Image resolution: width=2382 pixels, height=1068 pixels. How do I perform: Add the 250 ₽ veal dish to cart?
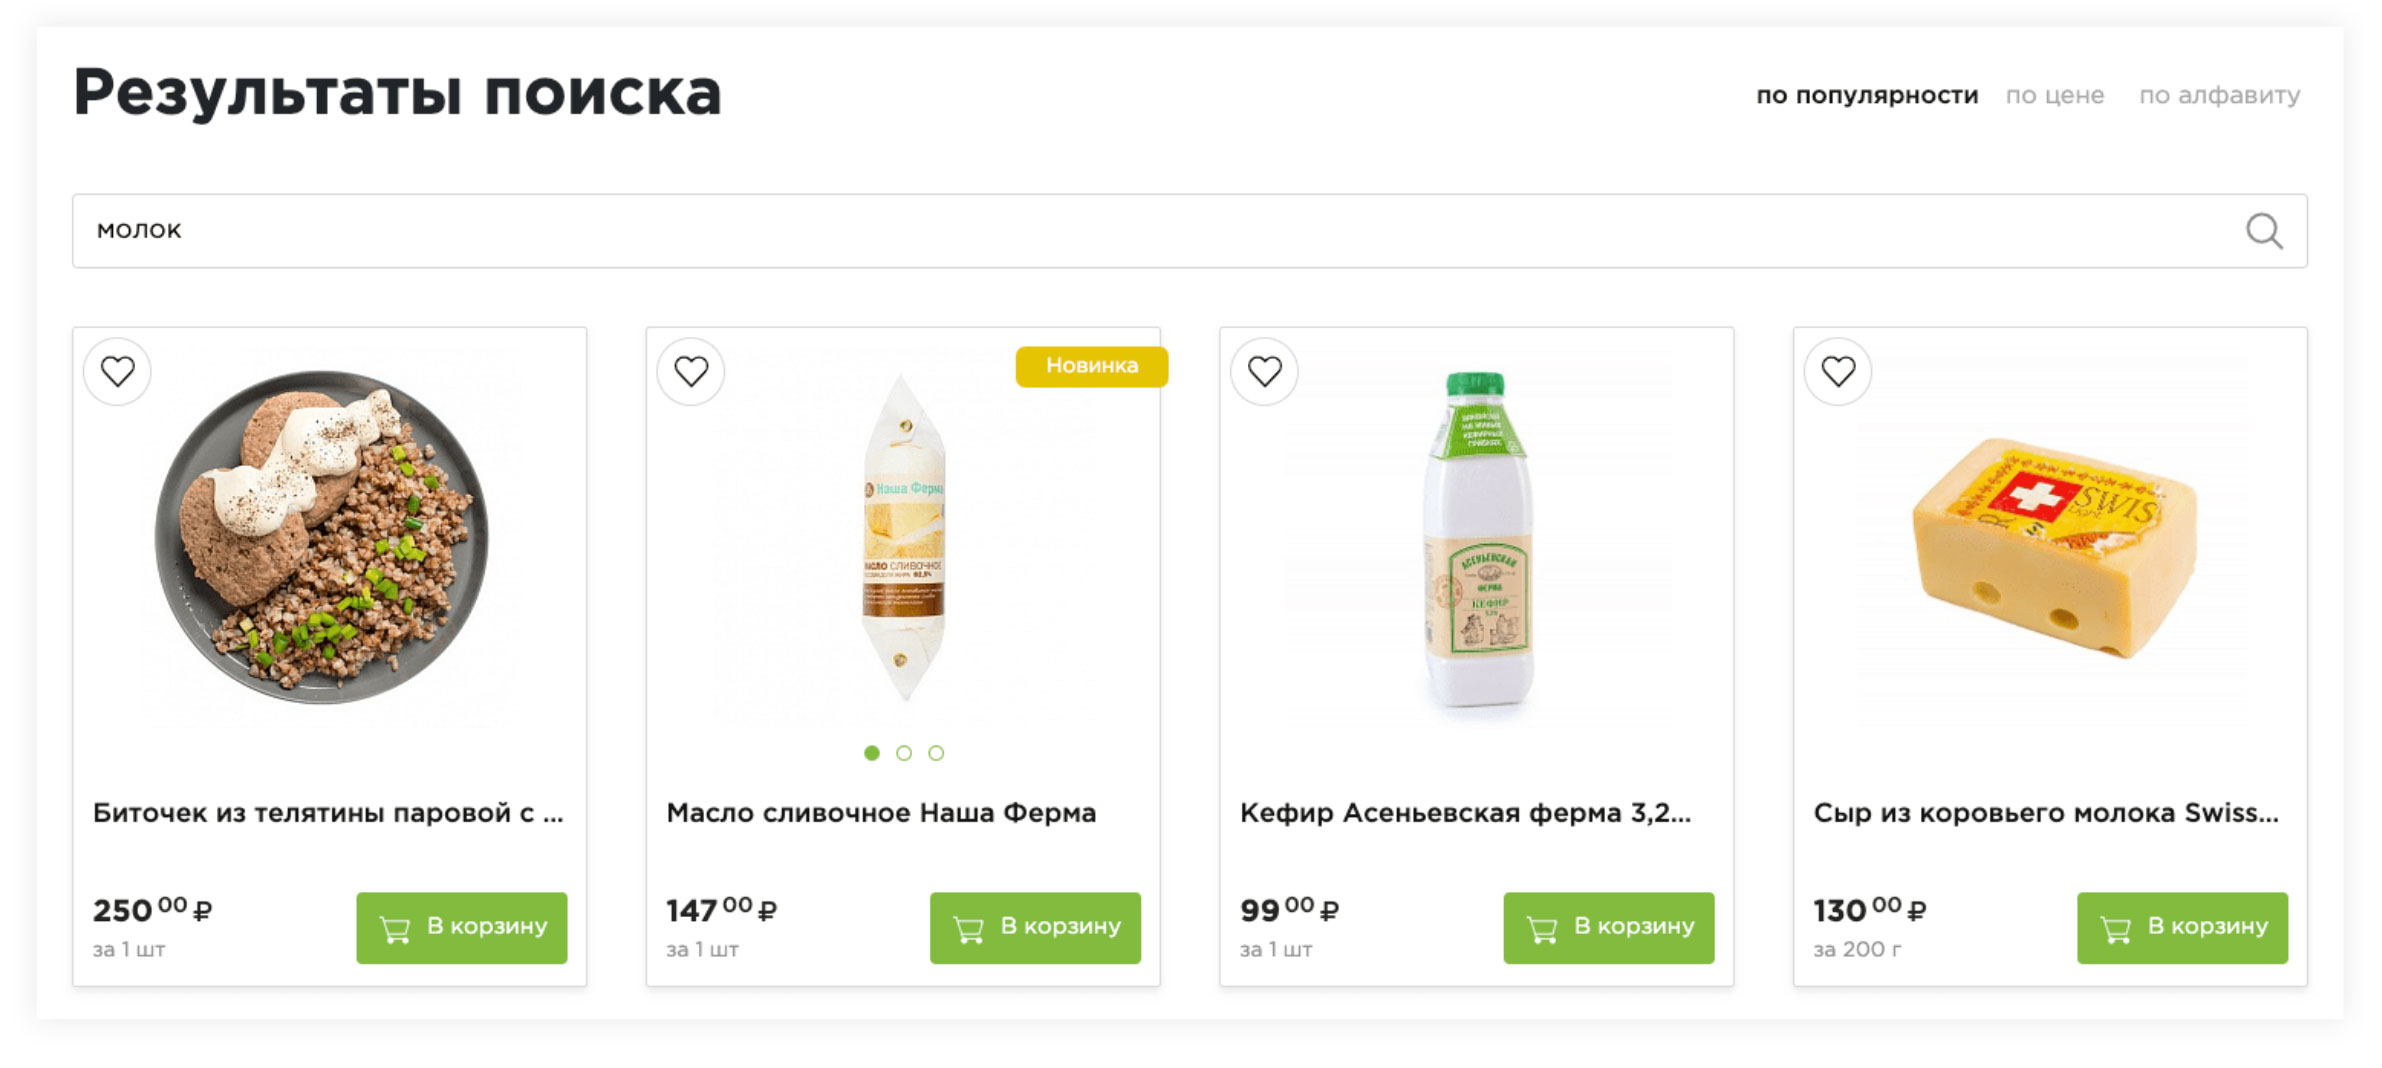coord(461,927)
